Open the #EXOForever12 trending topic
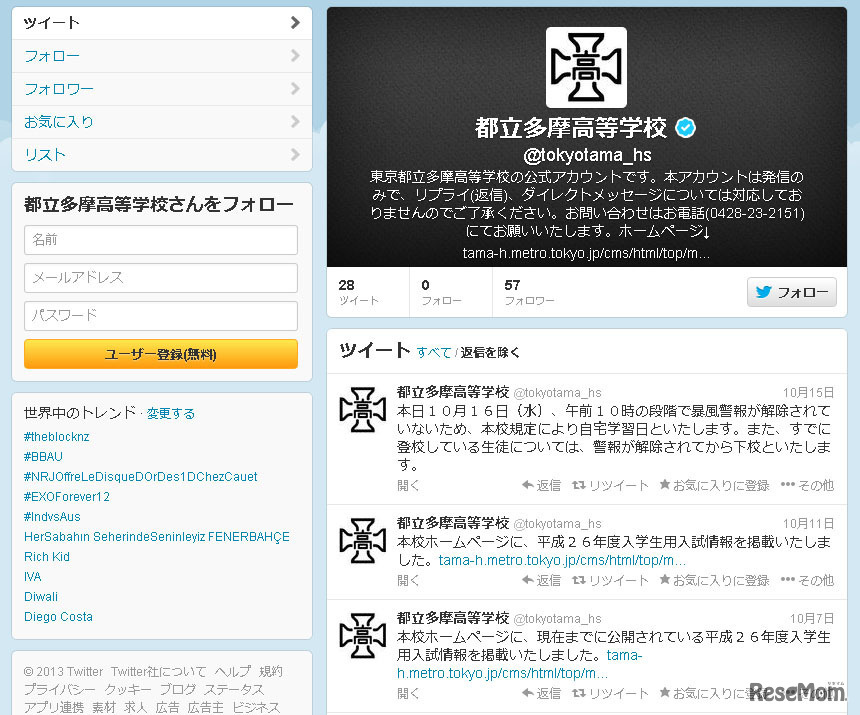Image resolution: width=860 pixels, height=715 pixels. tap(66, 496)
